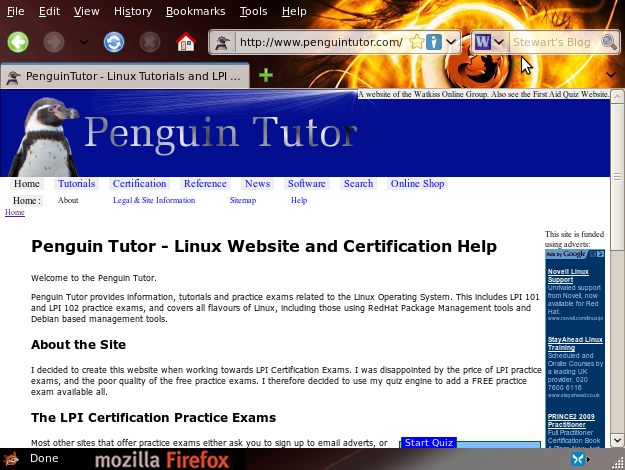The height and width of the screenshot is (470, 625).
Task: Open the Sitemap link
Action: (x=243, y=201)
